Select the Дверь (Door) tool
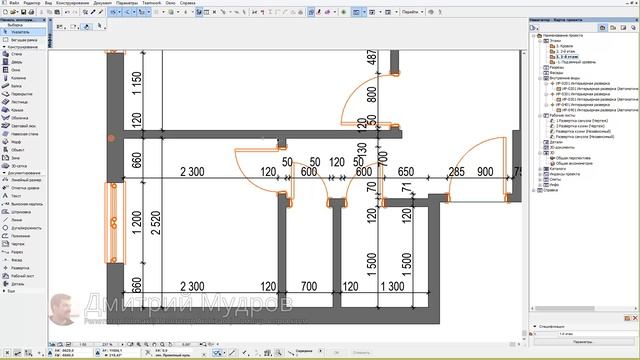The image size is (640, 360). [x=23, y=62]
